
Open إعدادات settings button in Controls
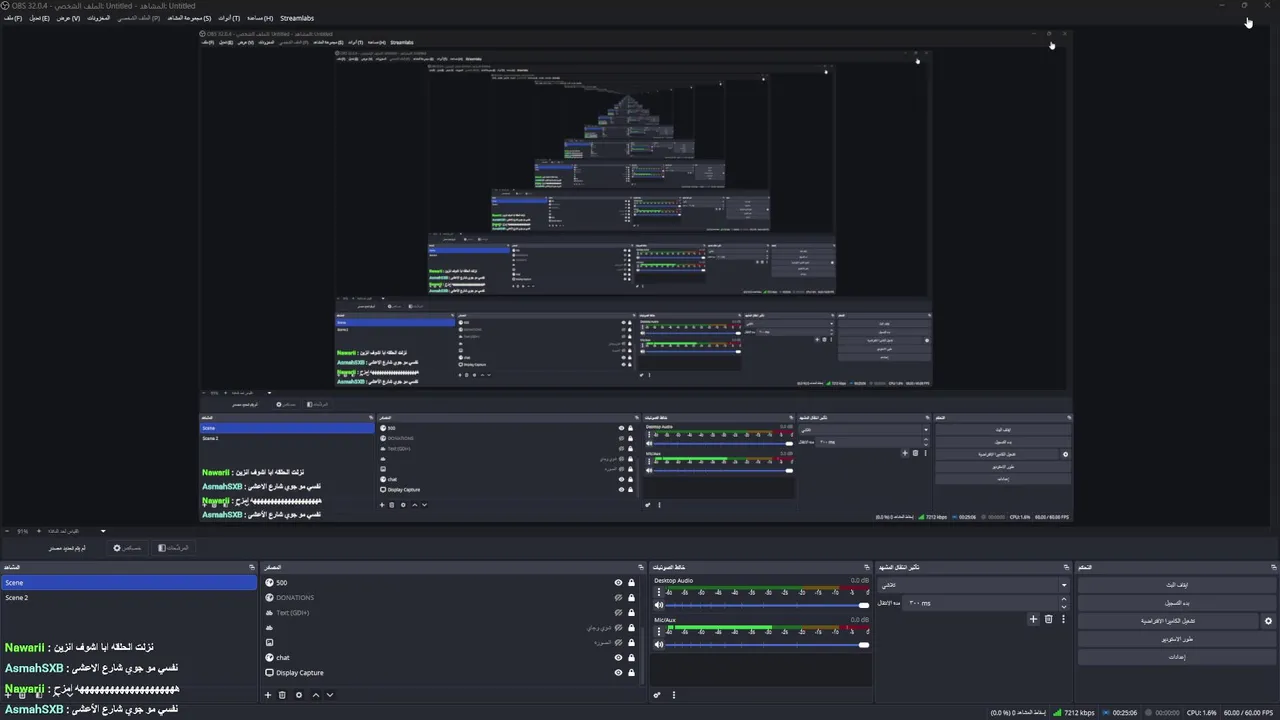(x=1177, y=657)
